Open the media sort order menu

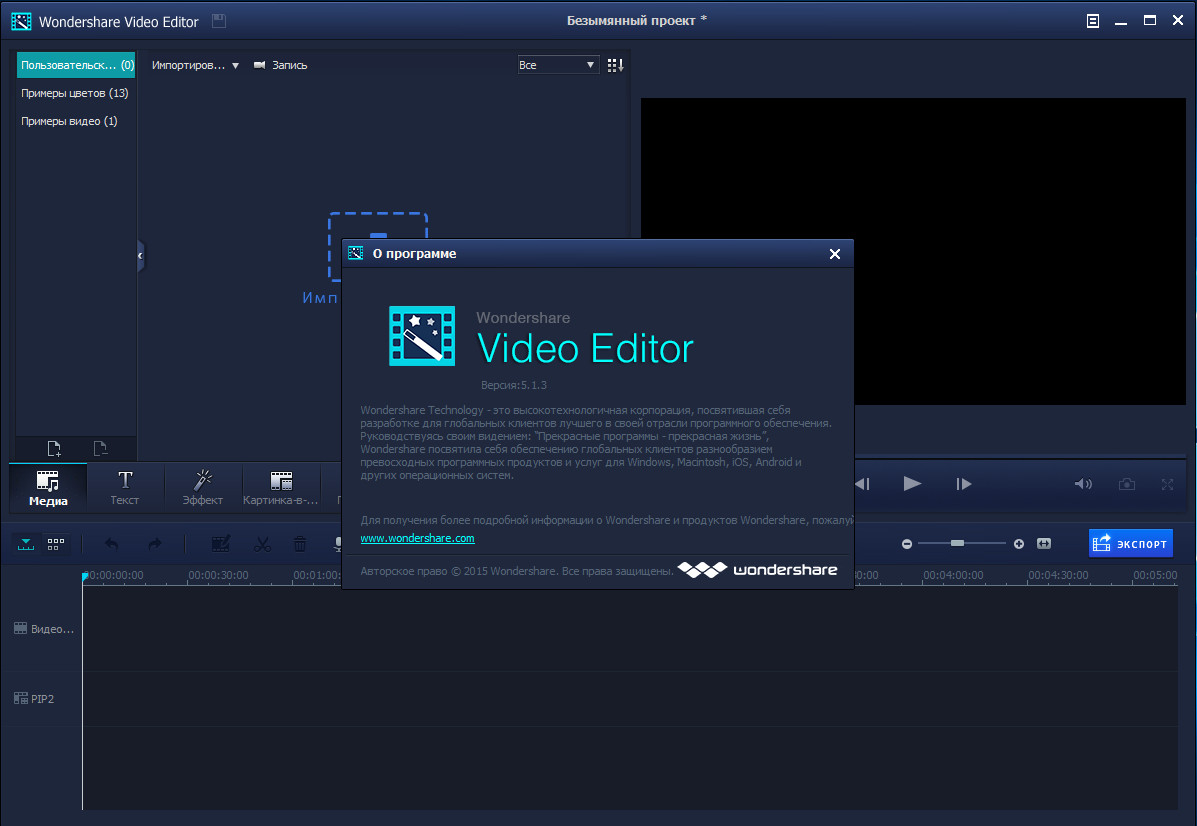(615, 65)
